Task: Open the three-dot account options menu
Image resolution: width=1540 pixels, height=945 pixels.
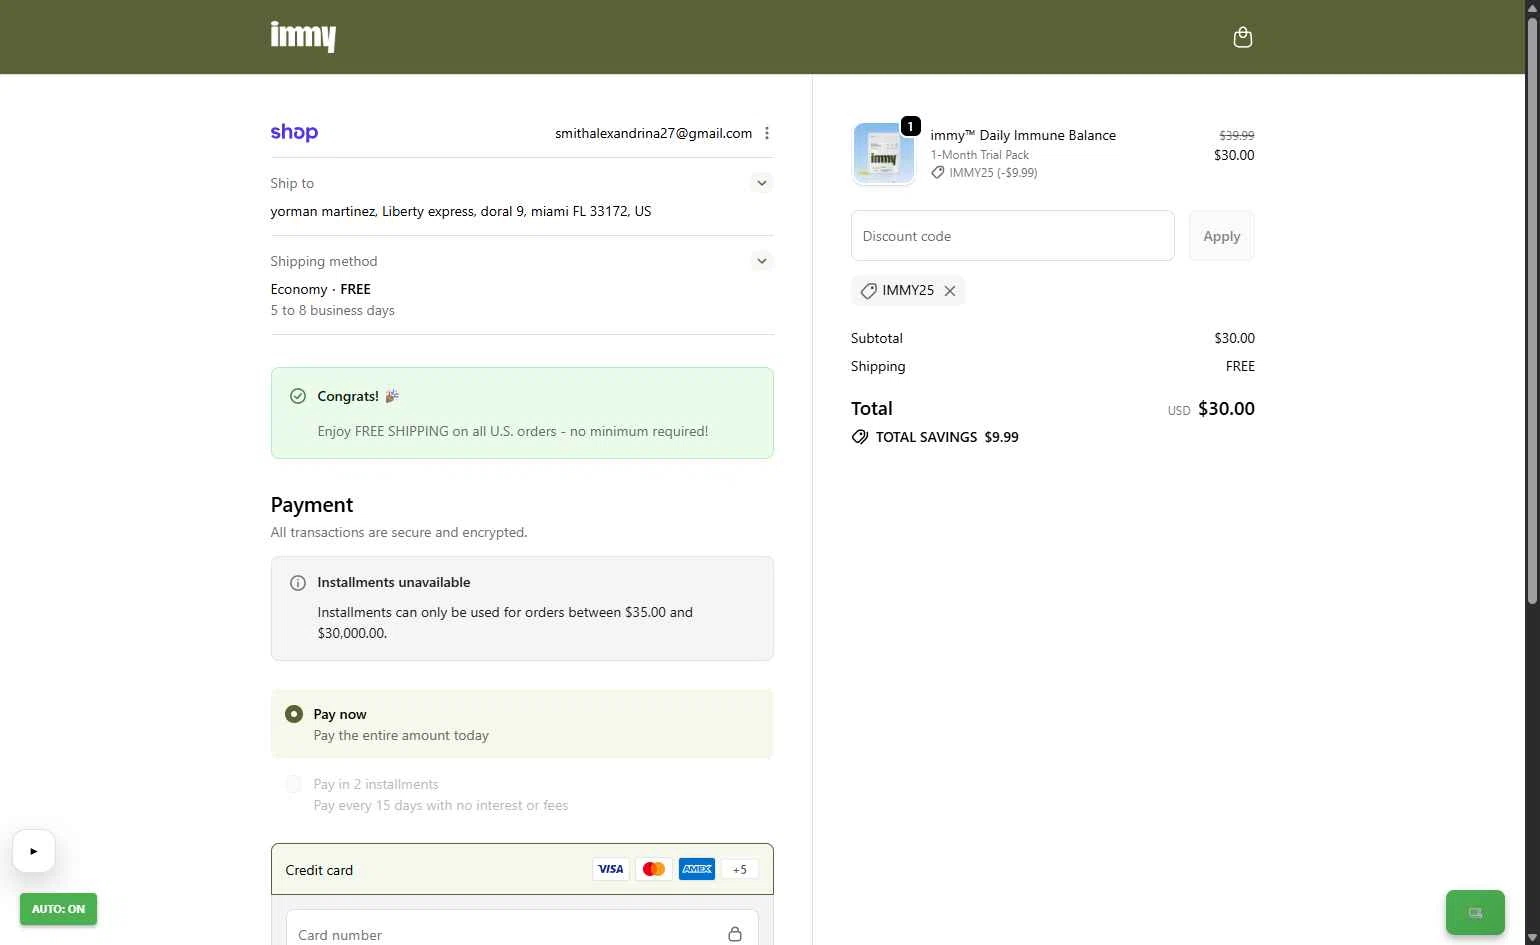Action: [767, 133]
